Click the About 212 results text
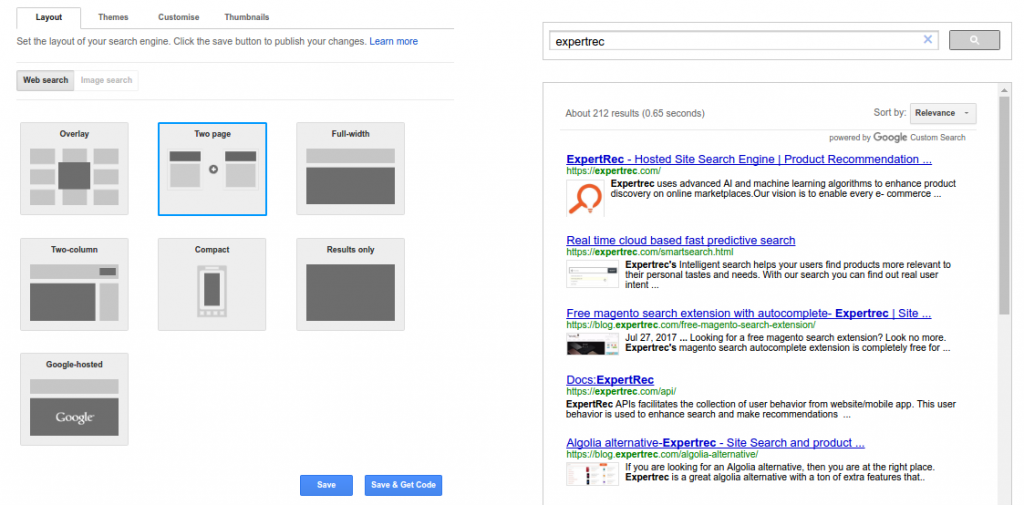 coord(635,114)
